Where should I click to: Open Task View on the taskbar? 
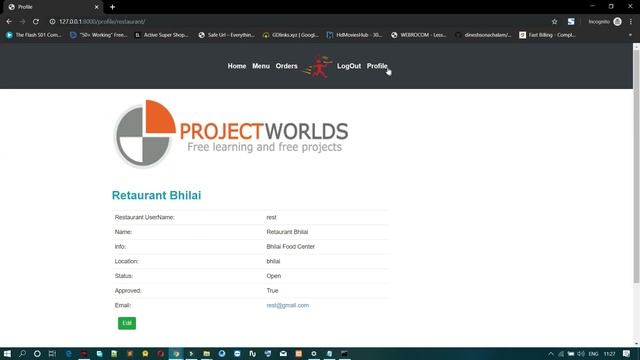(x=52, y=353)
